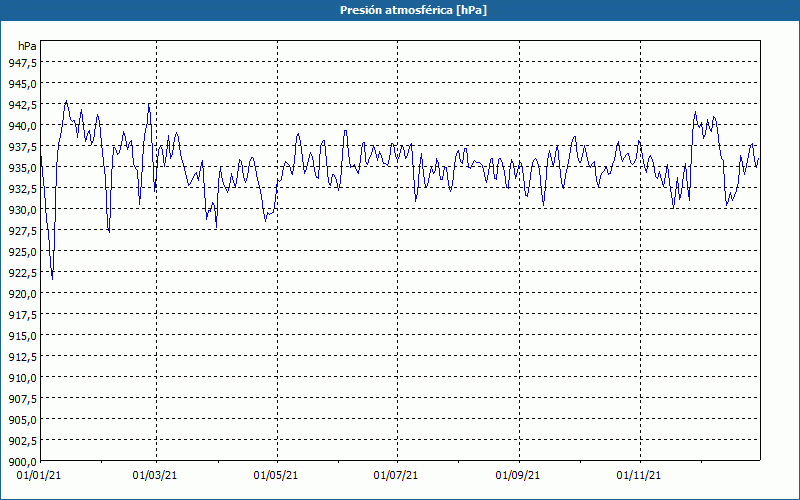Select the 925,0 y-axis value
This screenshot has height=500, width=800.
tap(22, 252)
